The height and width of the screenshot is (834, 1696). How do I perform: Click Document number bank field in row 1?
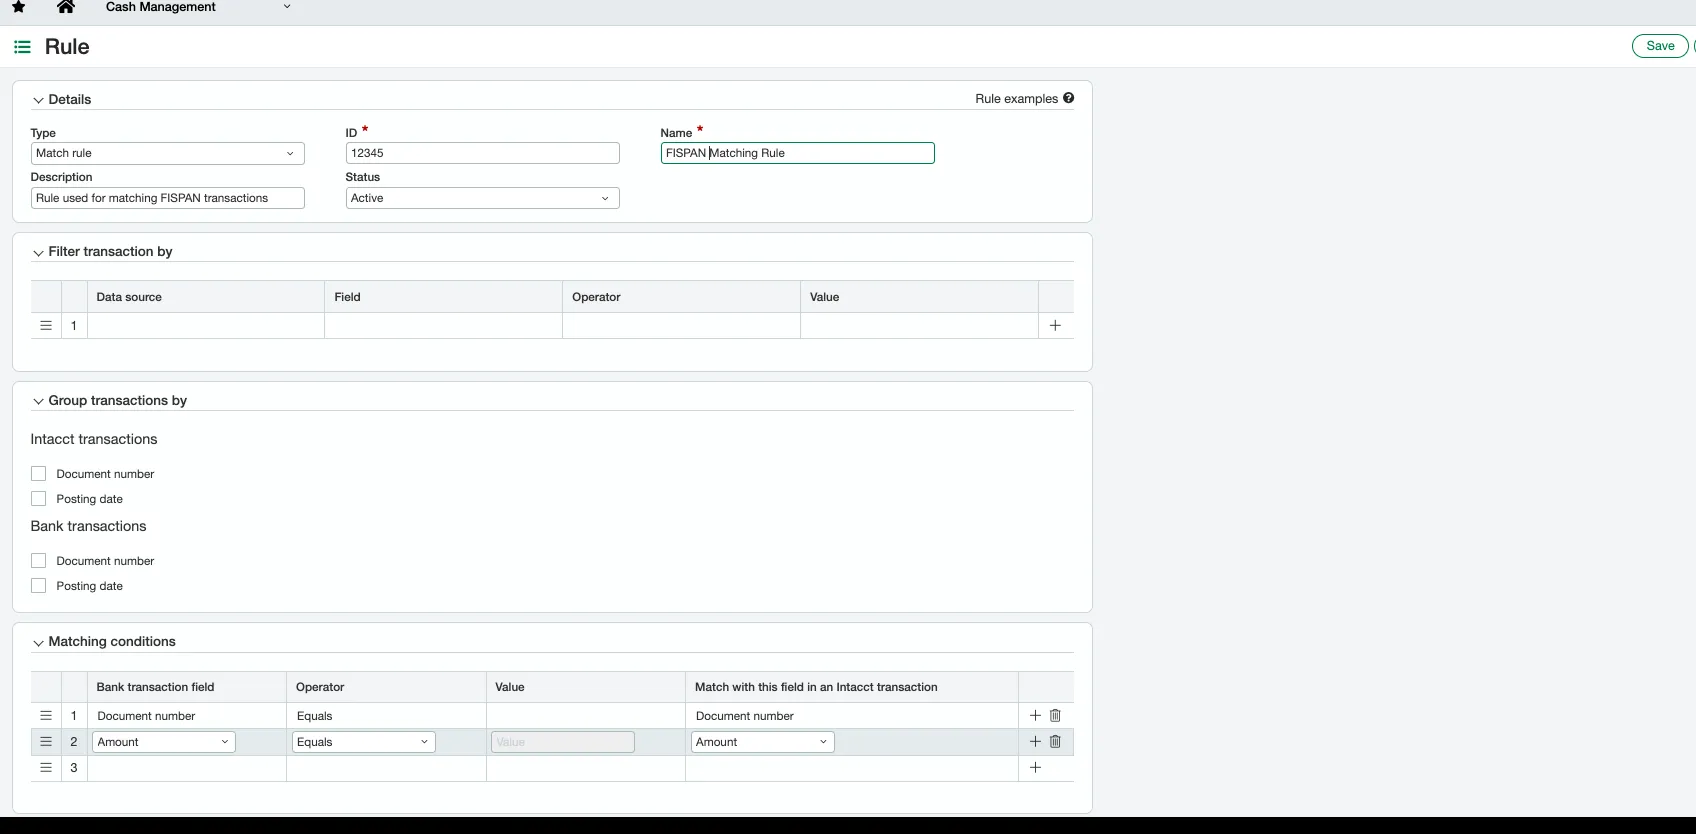[187, 716]
